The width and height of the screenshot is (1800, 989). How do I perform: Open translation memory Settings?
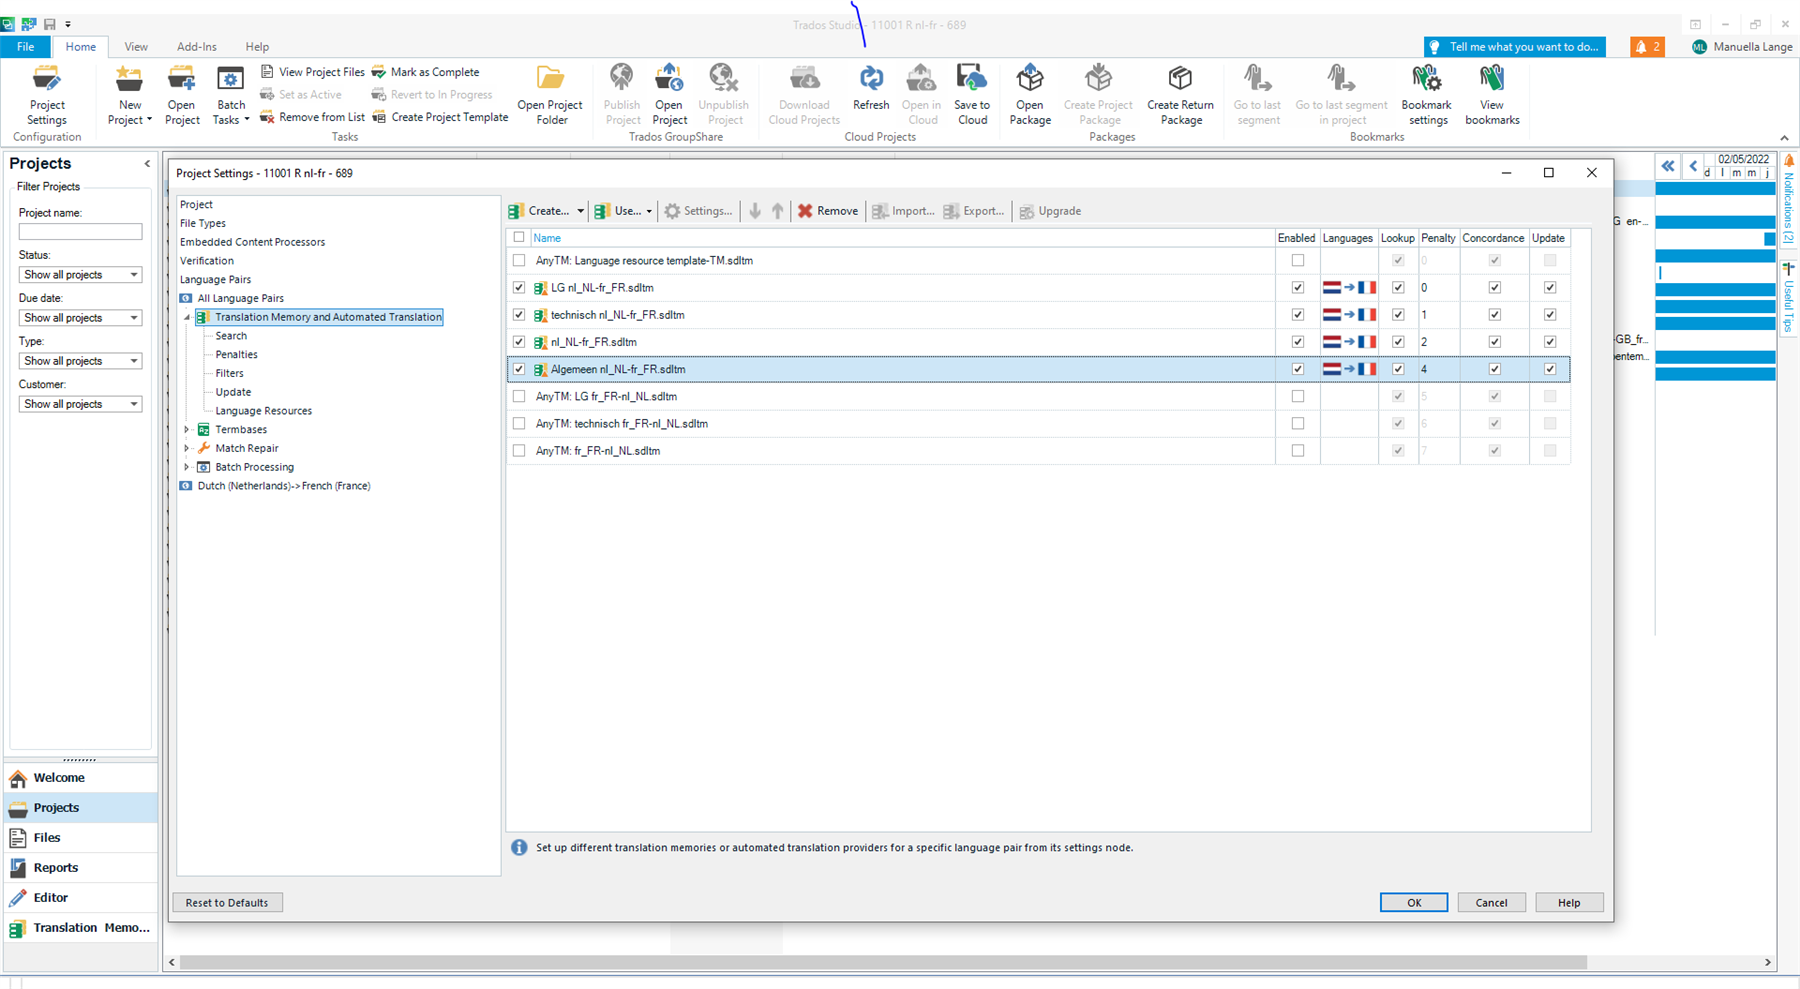click(x=698, y=211)
